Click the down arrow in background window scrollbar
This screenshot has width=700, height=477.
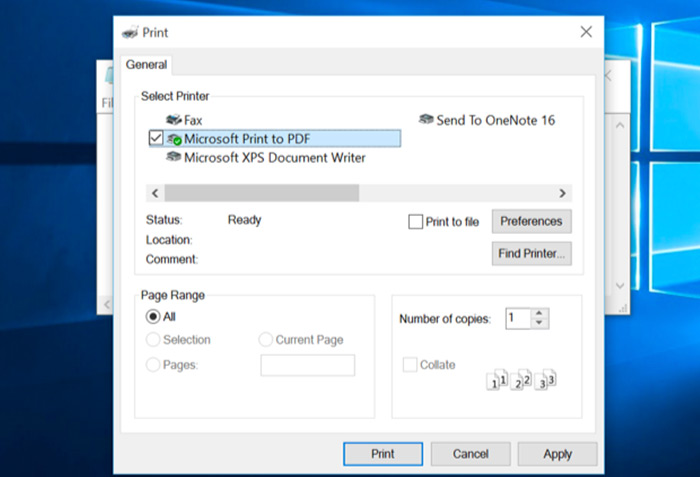[620, 285]
